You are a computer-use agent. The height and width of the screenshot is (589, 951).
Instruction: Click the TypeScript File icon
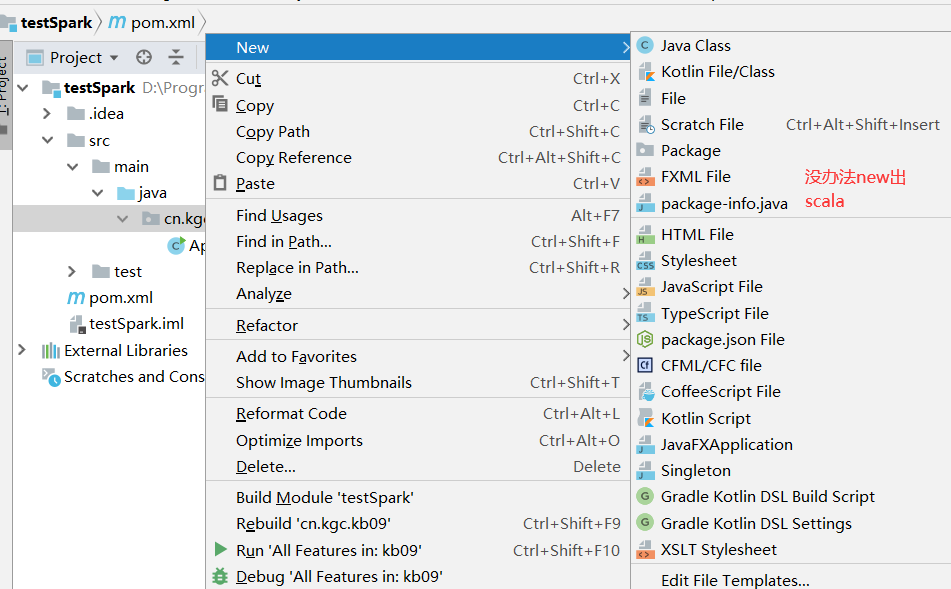pos(645,313)
